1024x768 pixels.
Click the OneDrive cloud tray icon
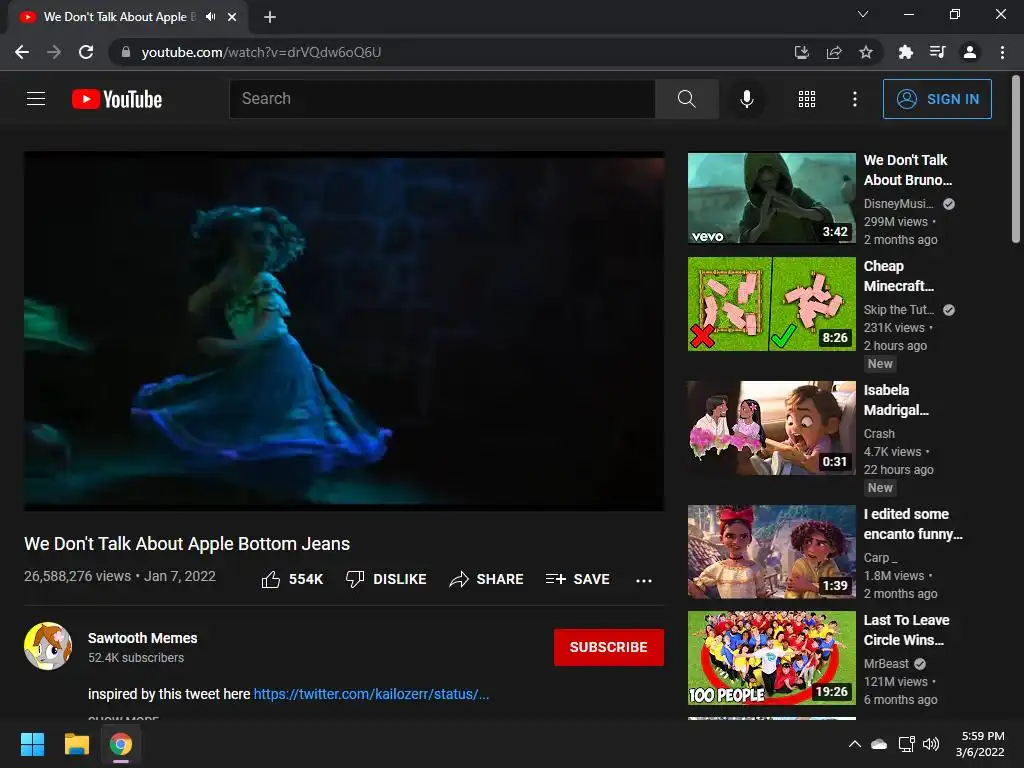pos(880,744)
